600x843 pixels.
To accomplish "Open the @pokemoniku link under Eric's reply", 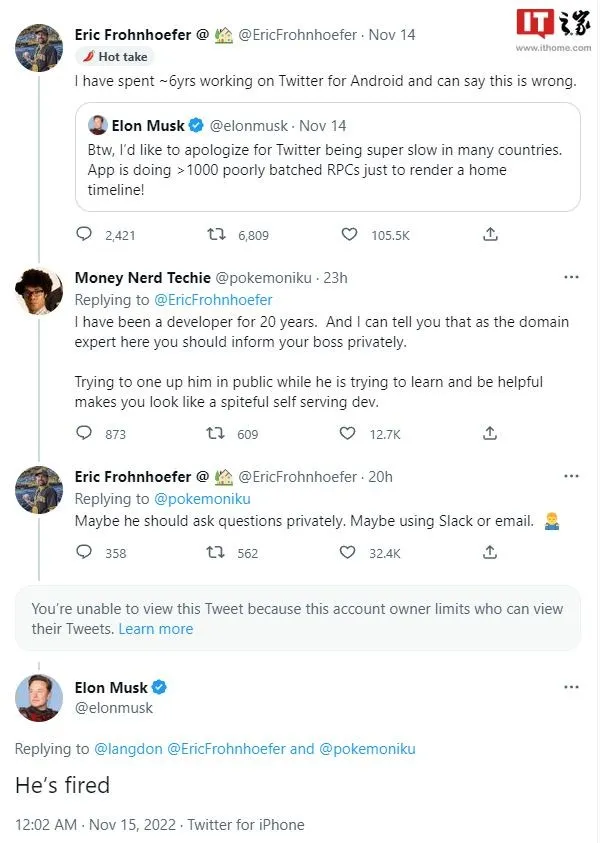I will coord(202,499).
